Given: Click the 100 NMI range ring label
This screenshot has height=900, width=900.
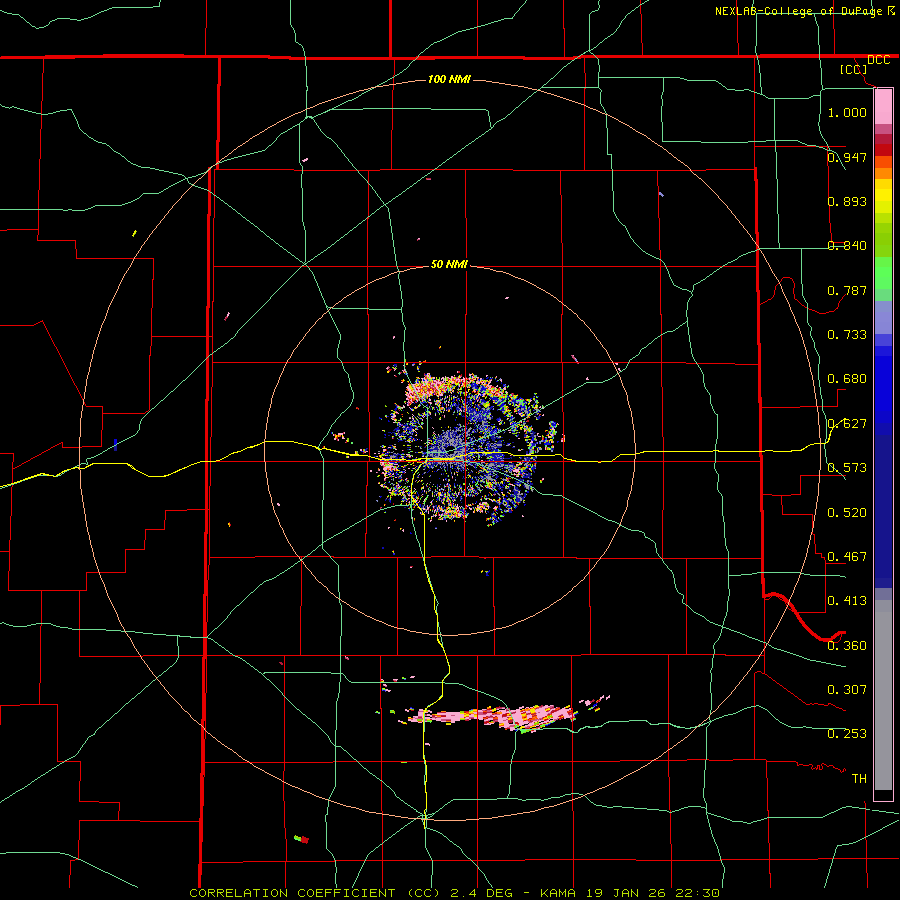Looking at the screenshot, I should click(449, 79).
